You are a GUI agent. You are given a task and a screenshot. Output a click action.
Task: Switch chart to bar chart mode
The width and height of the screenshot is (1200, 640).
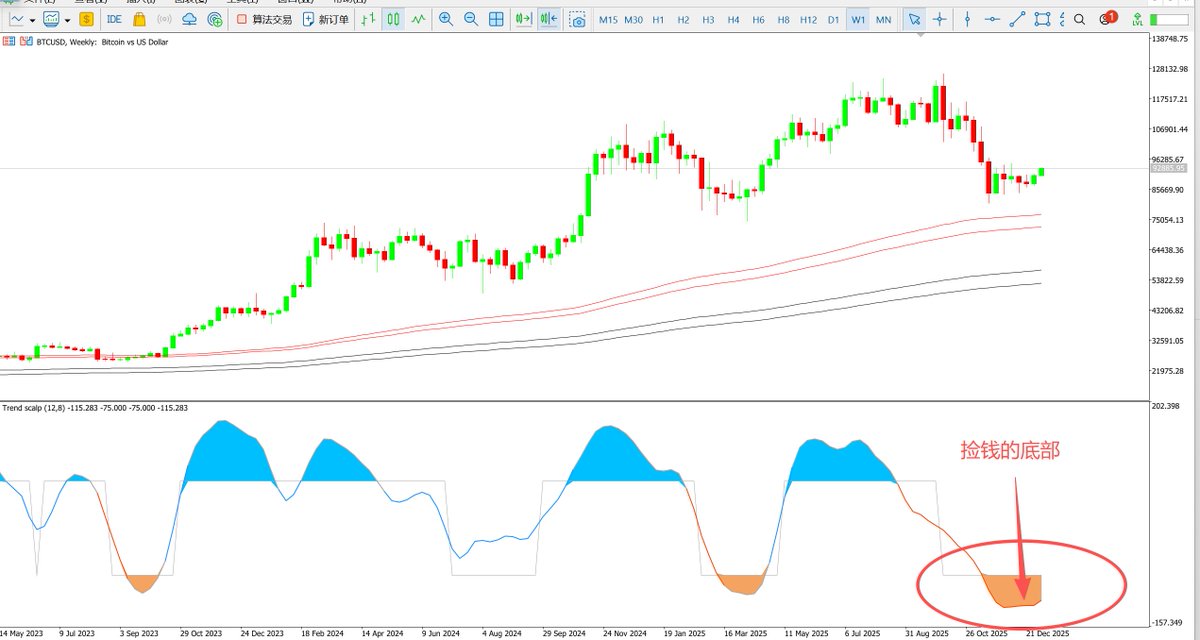368,19
